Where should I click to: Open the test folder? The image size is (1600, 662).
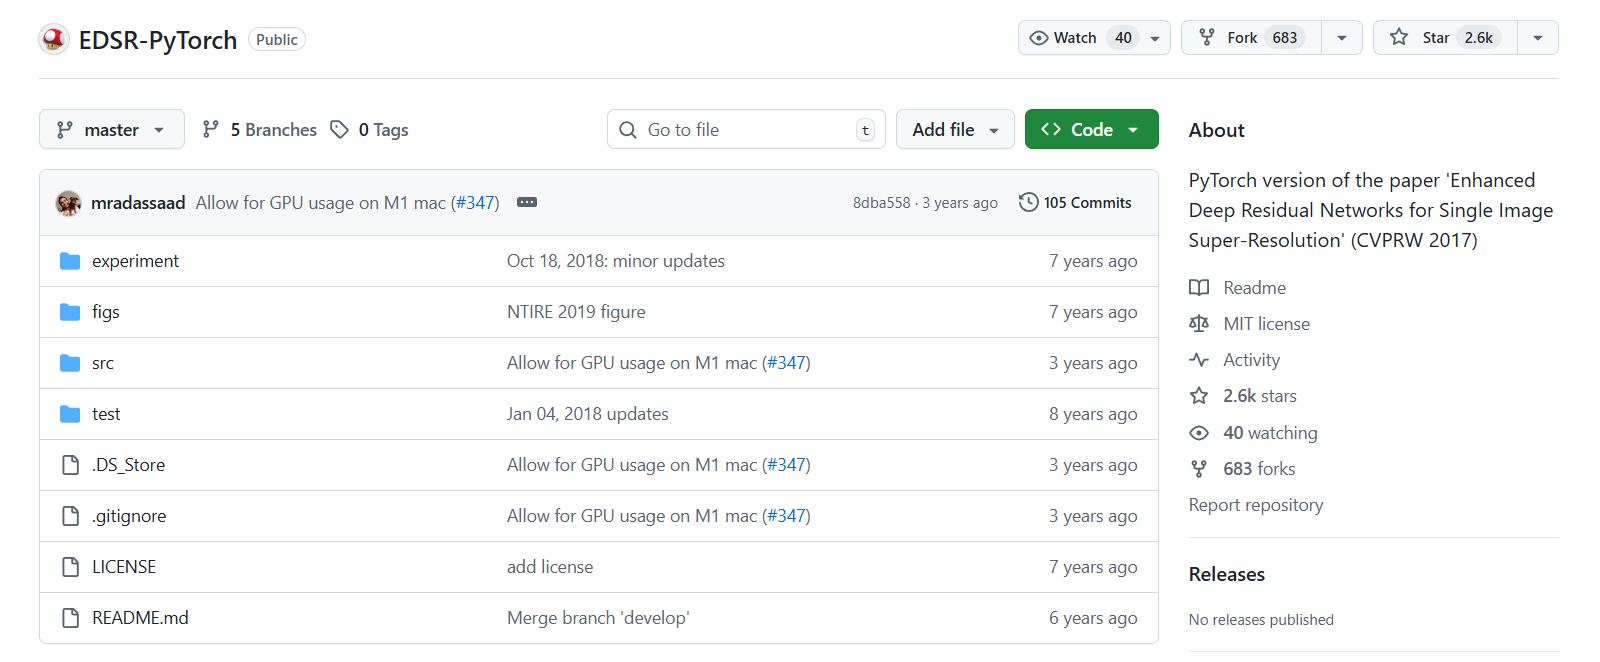point(106,414)
